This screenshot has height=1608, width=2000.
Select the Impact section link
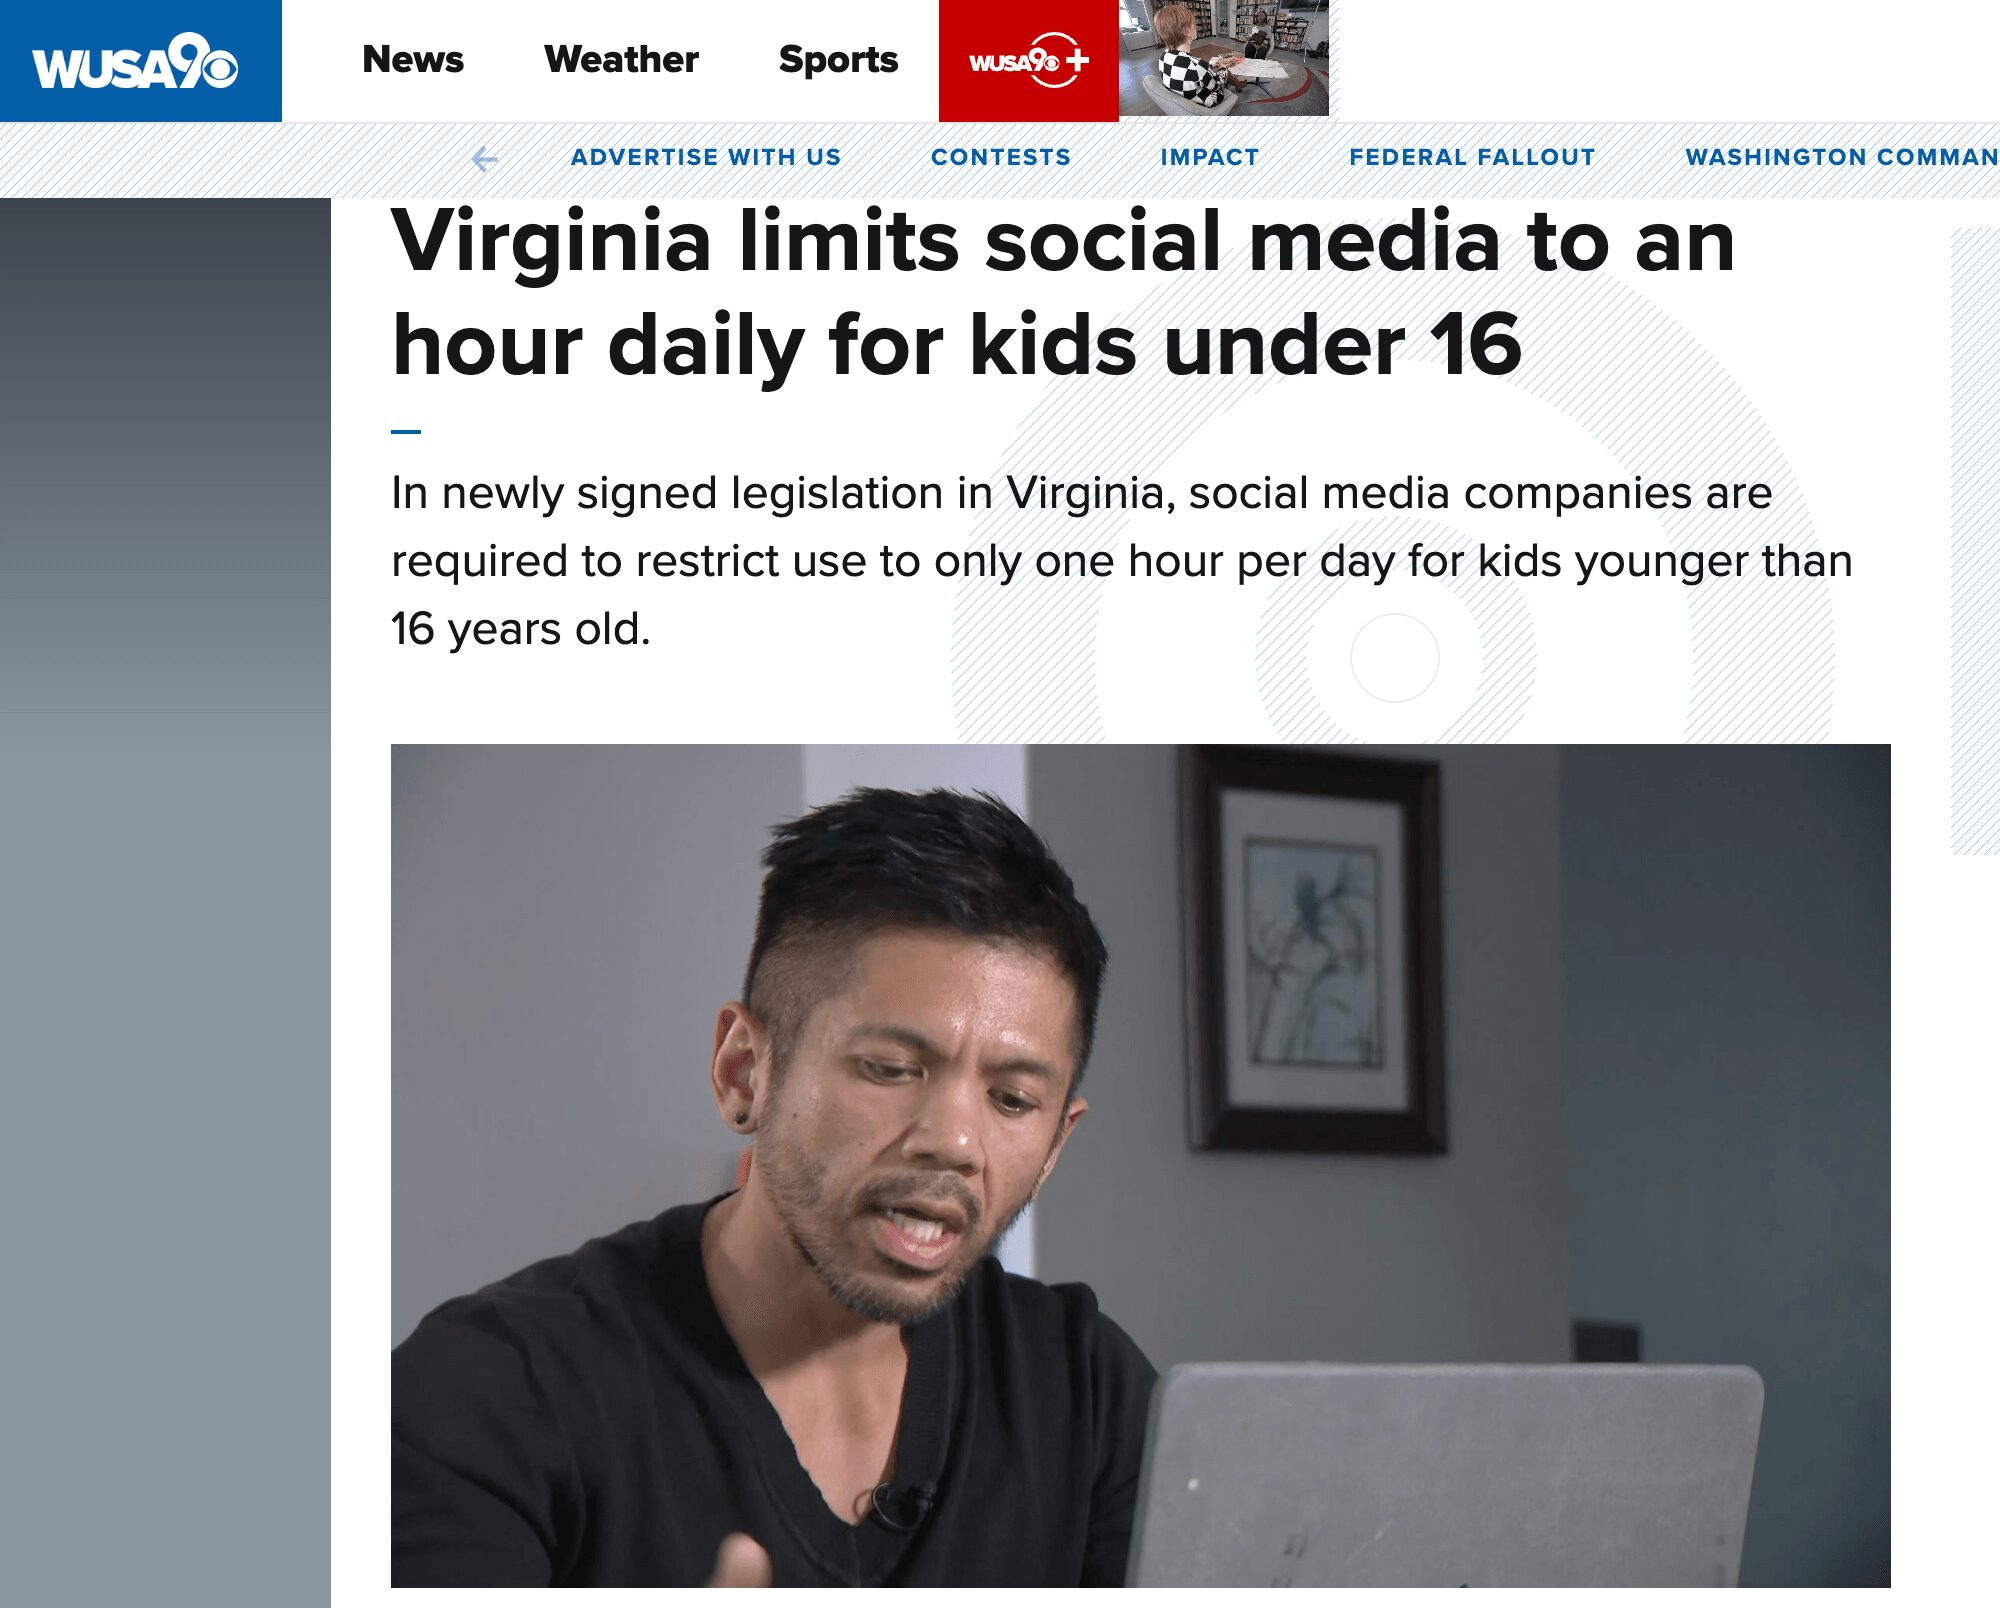[1209, 157]
